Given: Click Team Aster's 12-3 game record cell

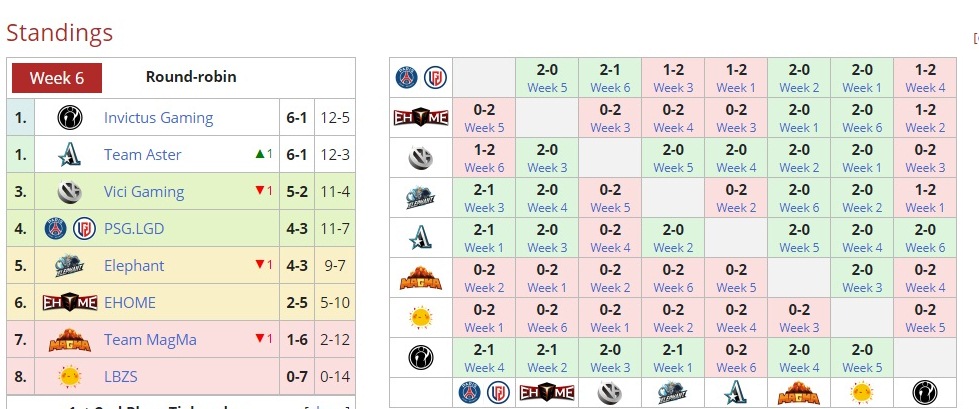Looking at the screenshot, I should (x=335, y=155).
